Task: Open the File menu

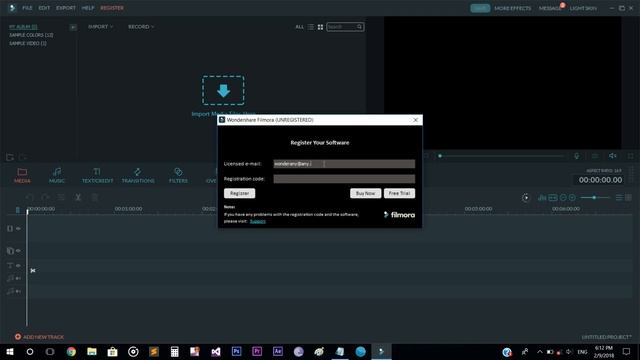Action: coord(27,8)
